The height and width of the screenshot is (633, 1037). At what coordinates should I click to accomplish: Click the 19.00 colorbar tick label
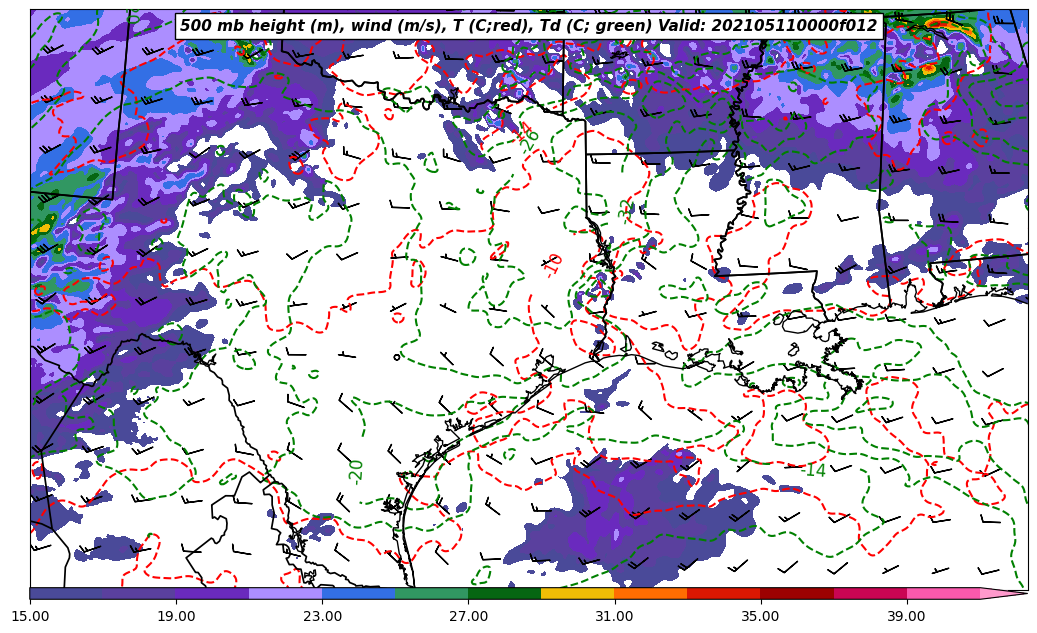click(176, 616)
